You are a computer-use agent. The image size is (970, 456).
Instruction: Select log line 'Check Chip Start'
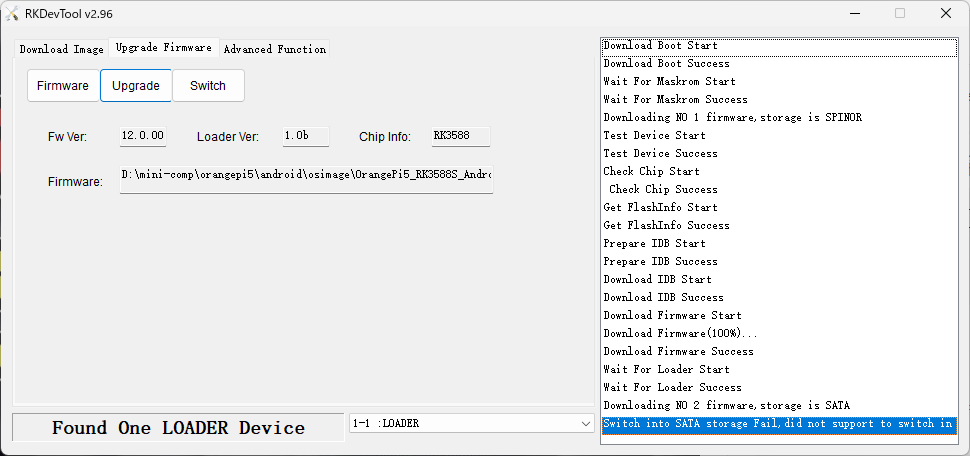coord(779,171)
